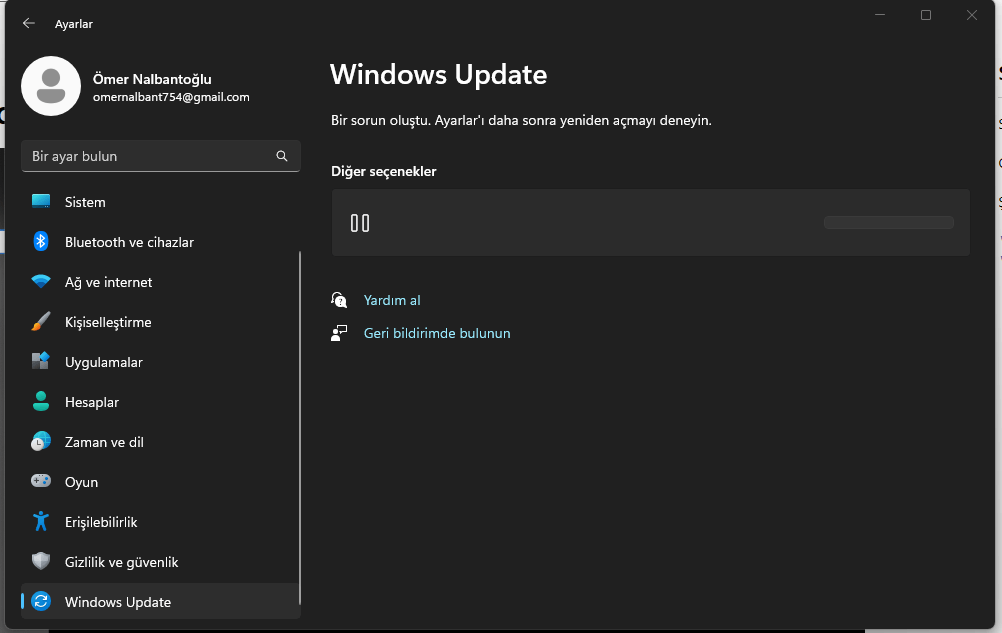Open the Sistem settings page
The height and width of the screenshot is (633, 1002).
[x=161, y=202]
